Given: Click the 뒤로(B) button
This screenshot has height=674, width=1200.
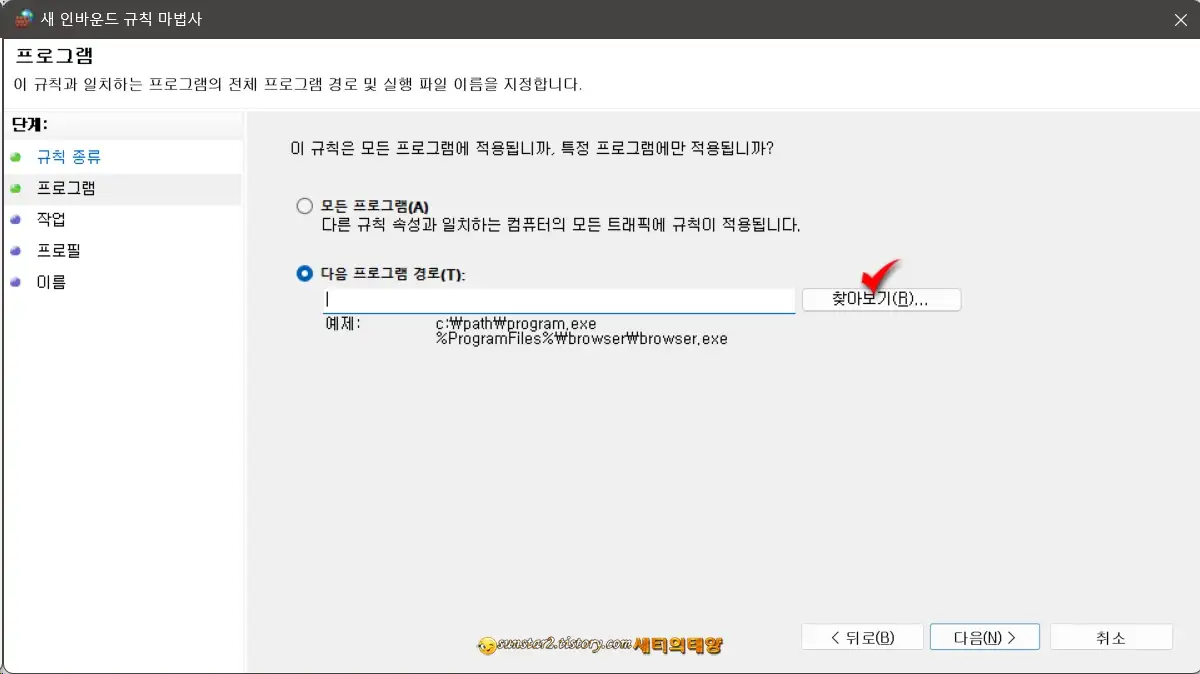Looking at the screenshot, I should point(862,636).
